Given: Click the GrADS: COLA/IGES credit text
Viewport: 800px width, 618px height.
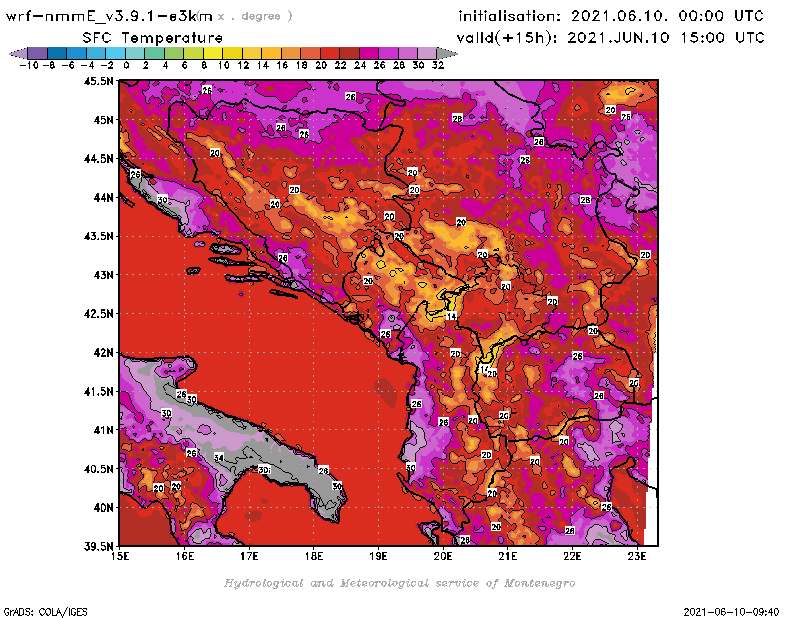Looking at the screenshot, I should [x=45, y=611].
